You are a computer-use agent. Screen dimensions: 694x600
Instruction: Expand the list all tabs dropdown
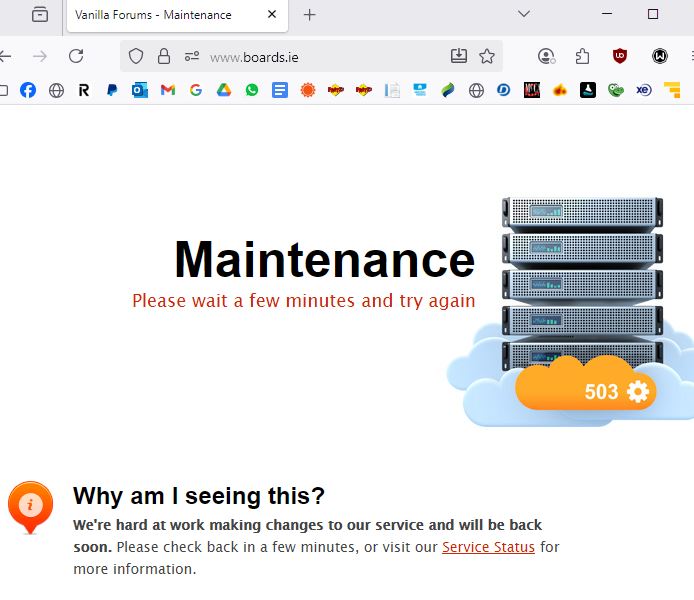[x=523, y=14]
